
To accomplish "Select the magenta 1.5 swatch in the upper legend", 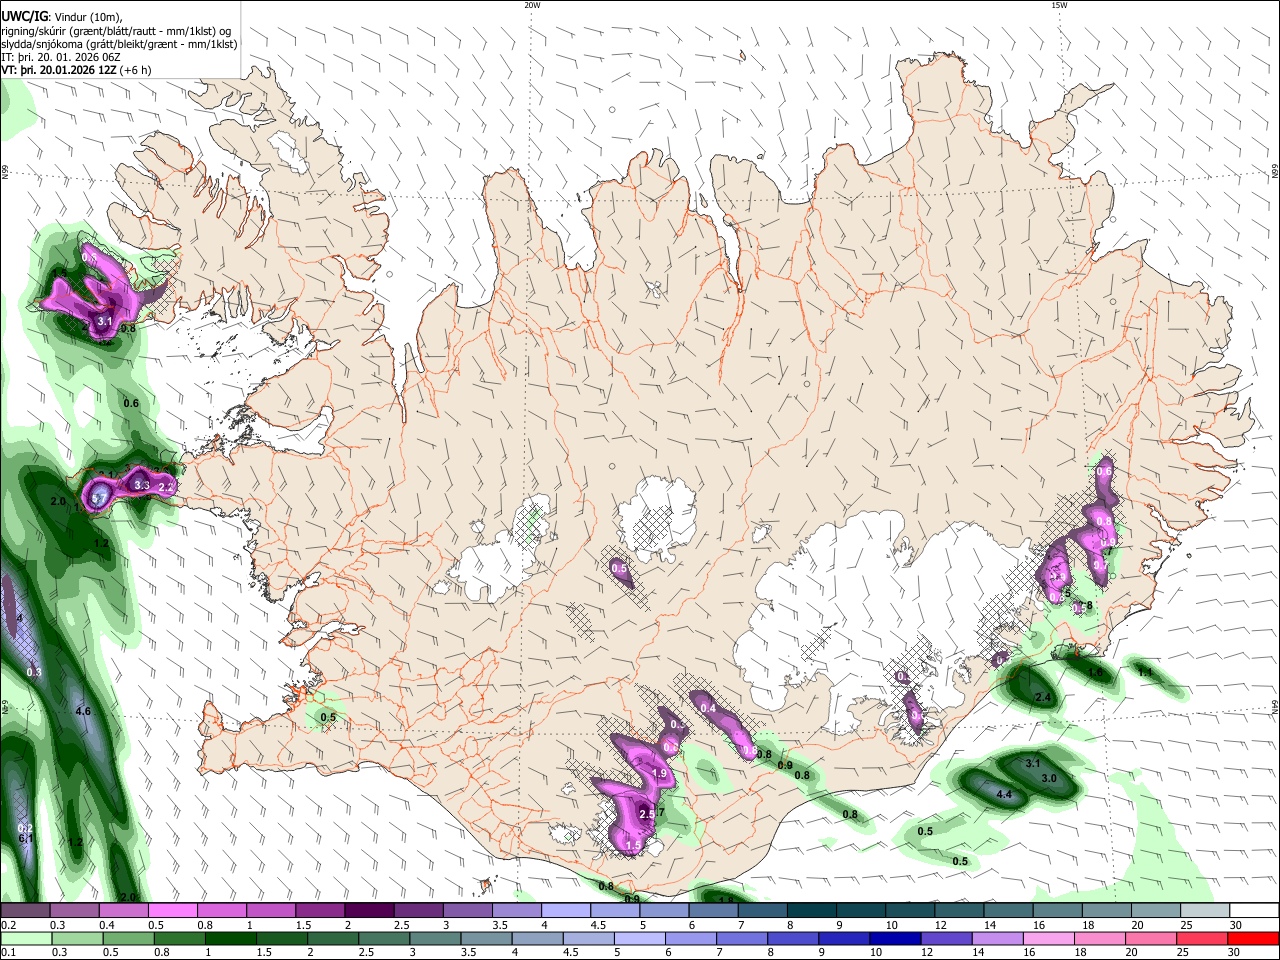I will pos(320,911).
